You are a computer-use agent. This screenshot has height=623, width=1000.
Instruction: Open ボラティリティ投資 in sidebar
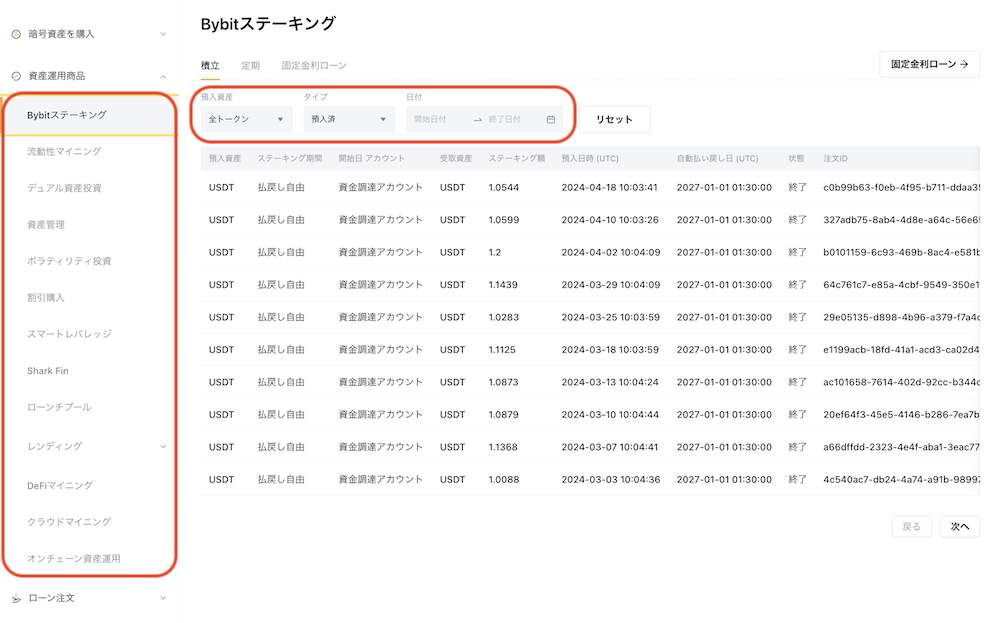(x=69, y=261)
